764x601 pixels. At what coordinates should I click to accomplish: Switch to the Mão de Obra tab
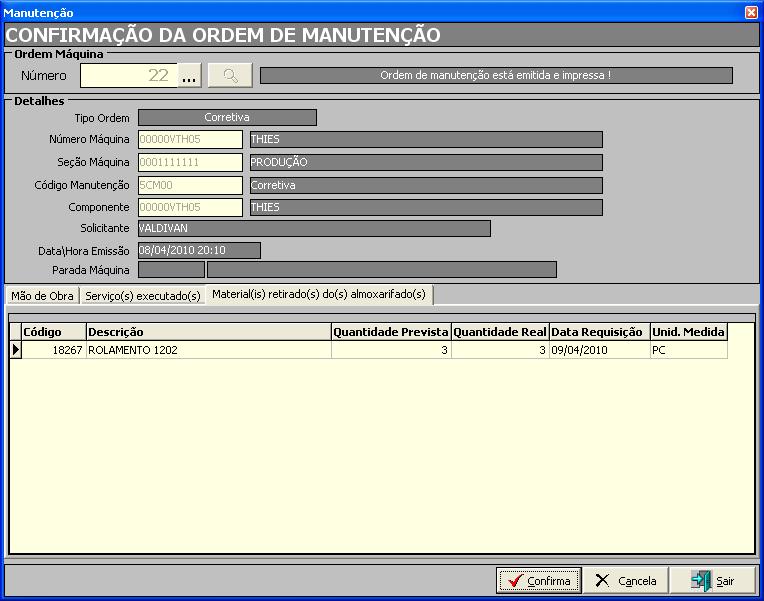coord(43,296)
